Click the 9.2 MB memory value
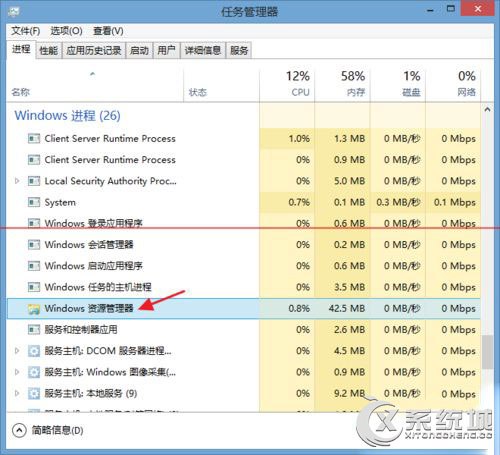Screen dimensions: 500x455 pyautogui.click(x=349, y=394)
